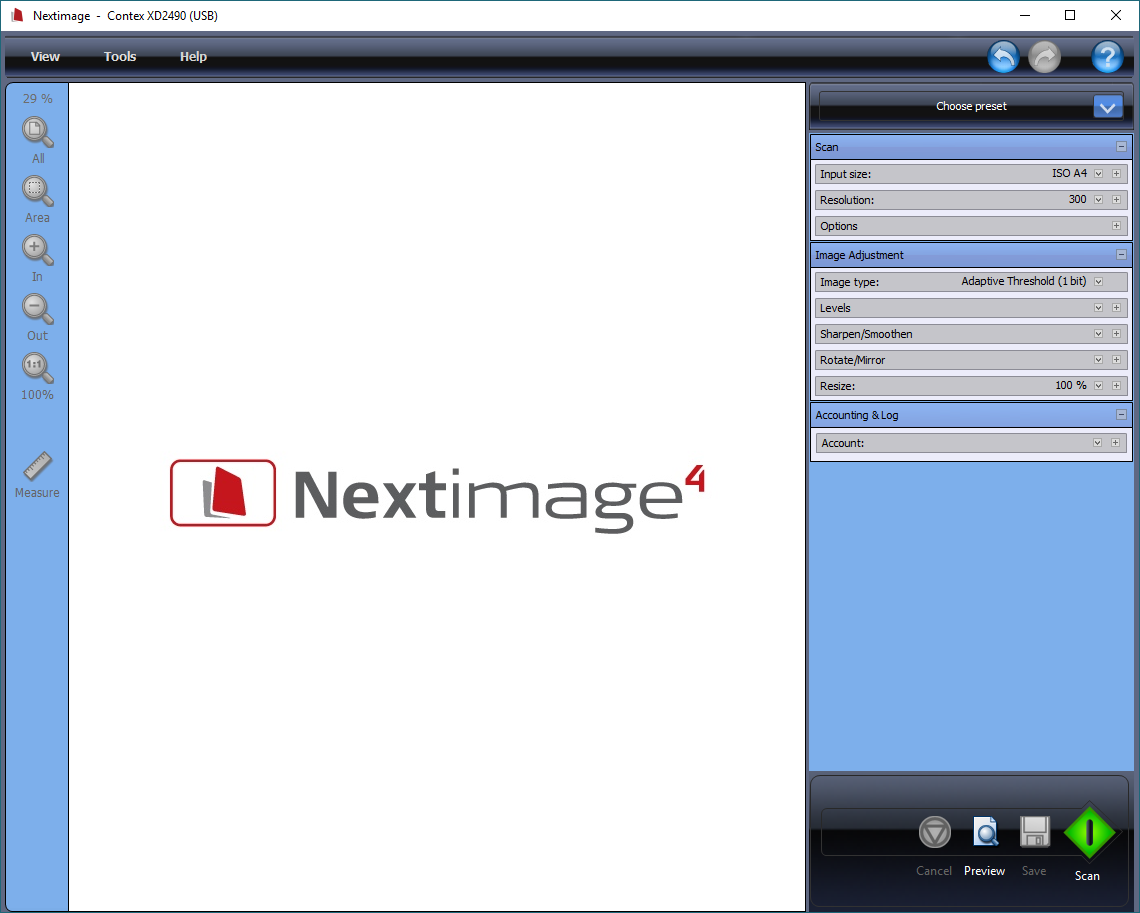This screenshot has width=1140, height=913.
Task: Click the Zoom In magnifier
Action: [37, 250]
